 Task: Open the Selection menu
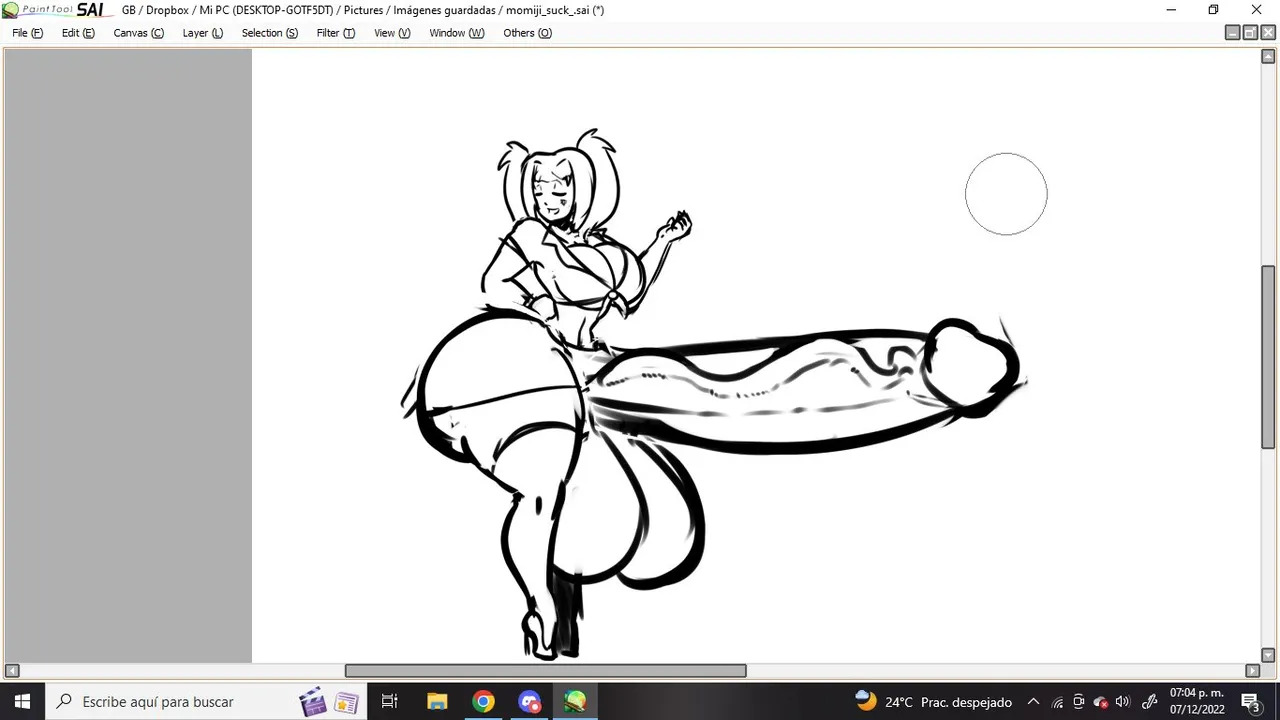pos(269,33)
